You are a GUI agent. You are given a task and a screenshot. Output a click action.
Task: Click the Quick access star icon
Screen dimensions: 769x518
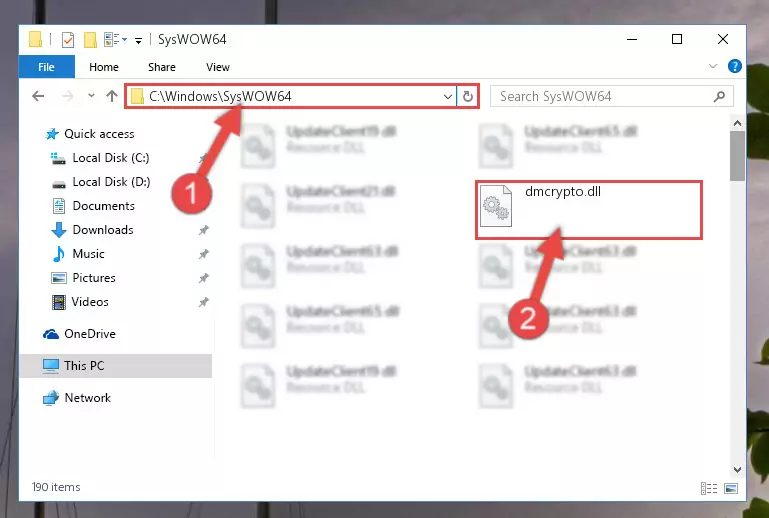(x=52, y=134)
